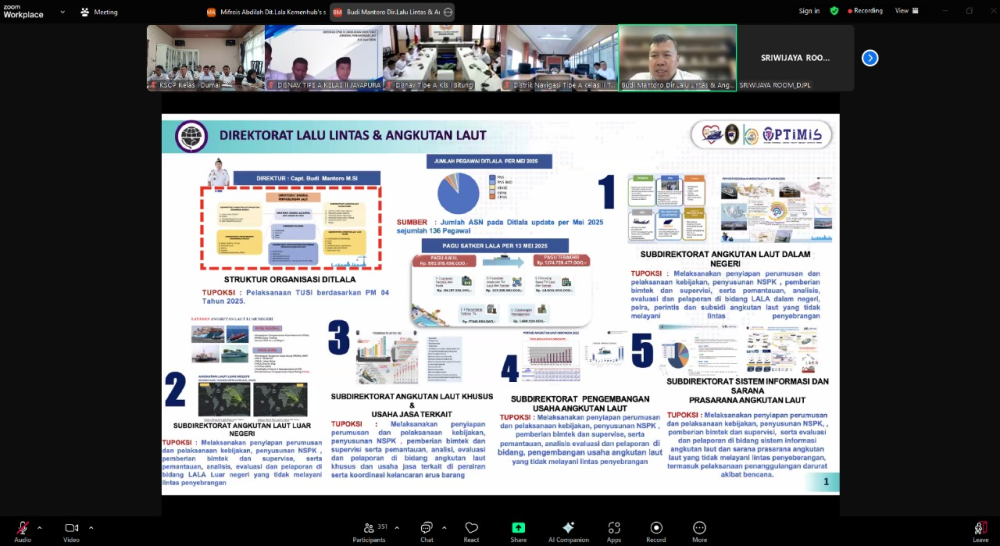Screen dimensions: 1000x546
Task: Click the OPTIMIS logo on the slide
Action: (795, 135)
